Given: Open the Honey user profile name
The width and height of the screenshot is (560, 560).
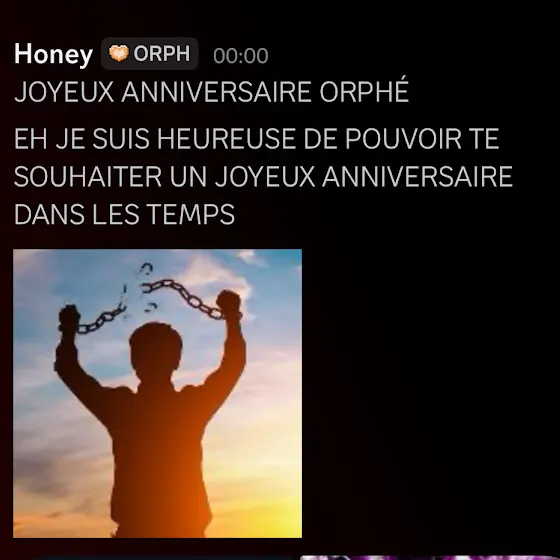Looking at the screenshot, I should pos(54,54).
